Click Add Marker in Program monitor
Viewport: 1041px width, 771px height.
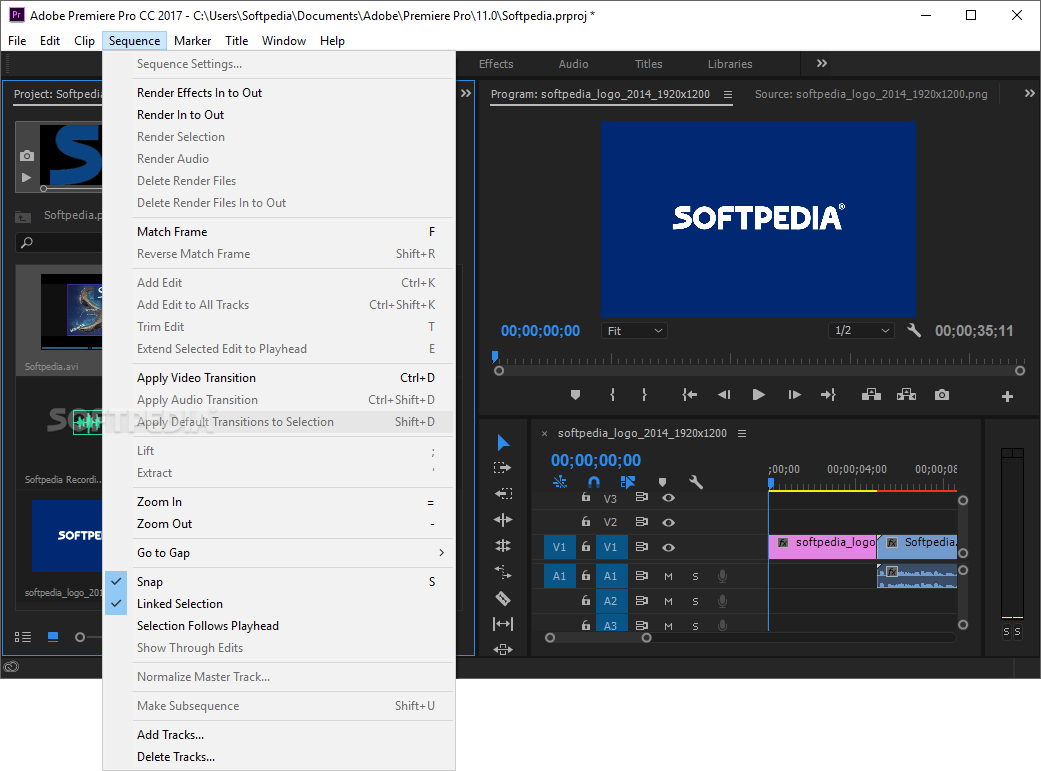pos(576,395)
